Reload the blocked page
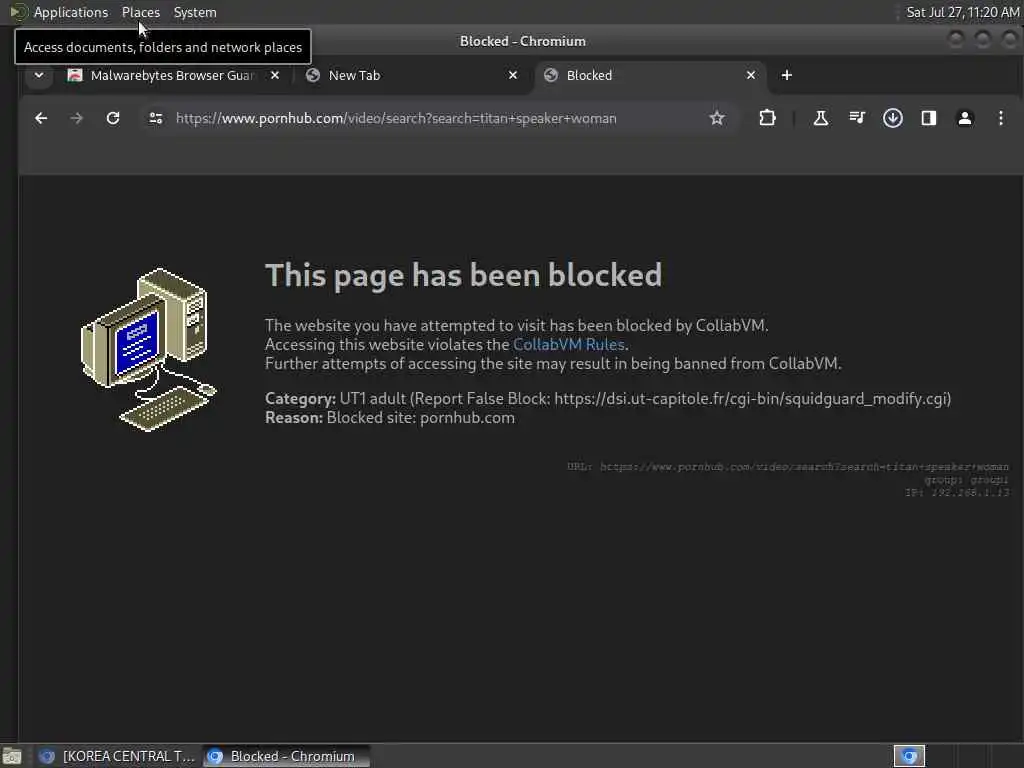This screenshot has height=768, width=1024. 113,118
